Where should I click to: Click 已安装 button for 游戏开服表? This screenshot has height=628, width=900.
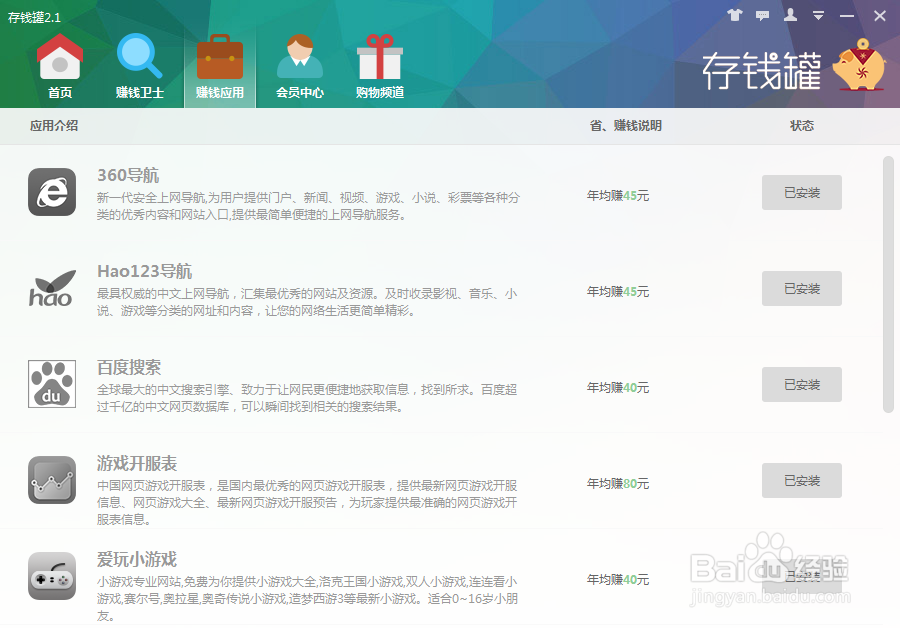tap(802, 480)
